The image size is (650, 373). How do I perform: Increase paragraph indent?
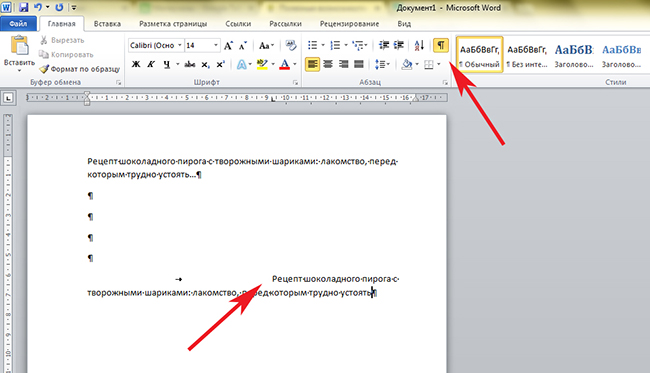pyautogui.click(x=399, y=45)
